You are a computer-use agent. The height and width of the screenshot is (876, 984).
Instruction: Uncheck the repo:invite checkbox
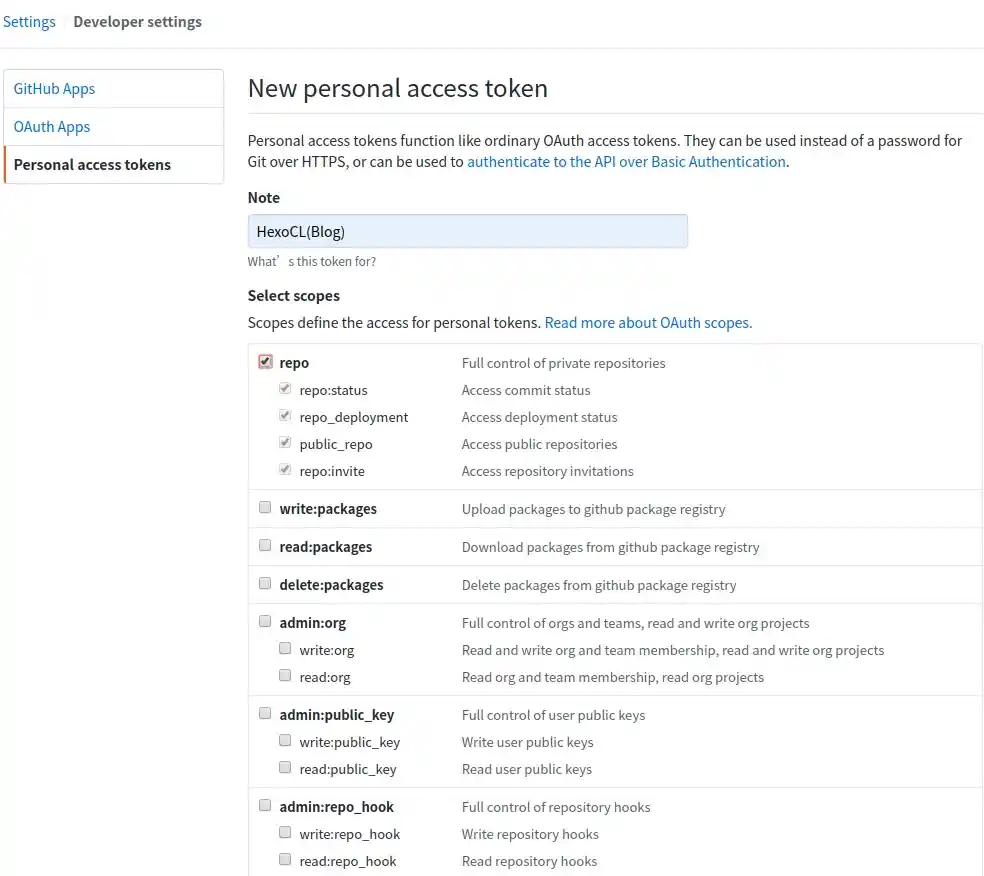click(x=285, y=469)
